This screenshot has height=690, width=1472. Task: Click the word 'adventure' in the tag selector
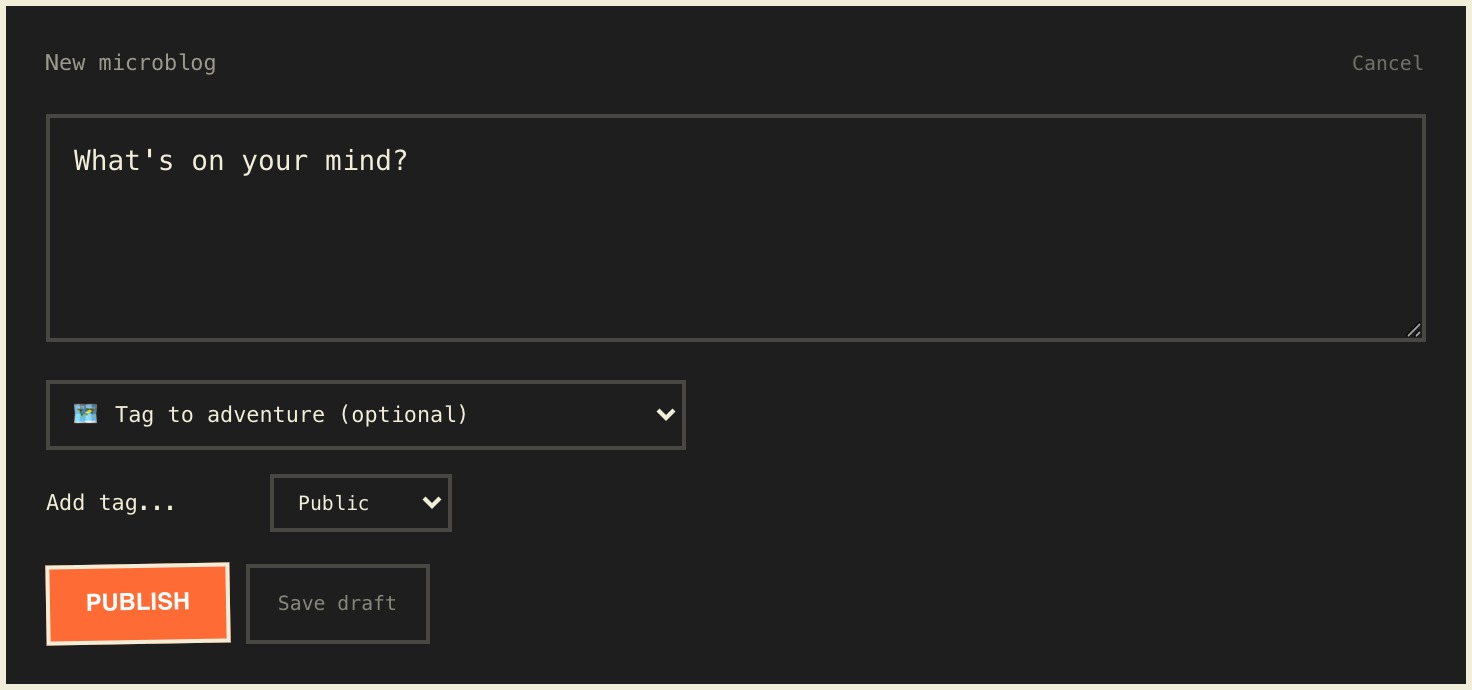pos(266,414)
